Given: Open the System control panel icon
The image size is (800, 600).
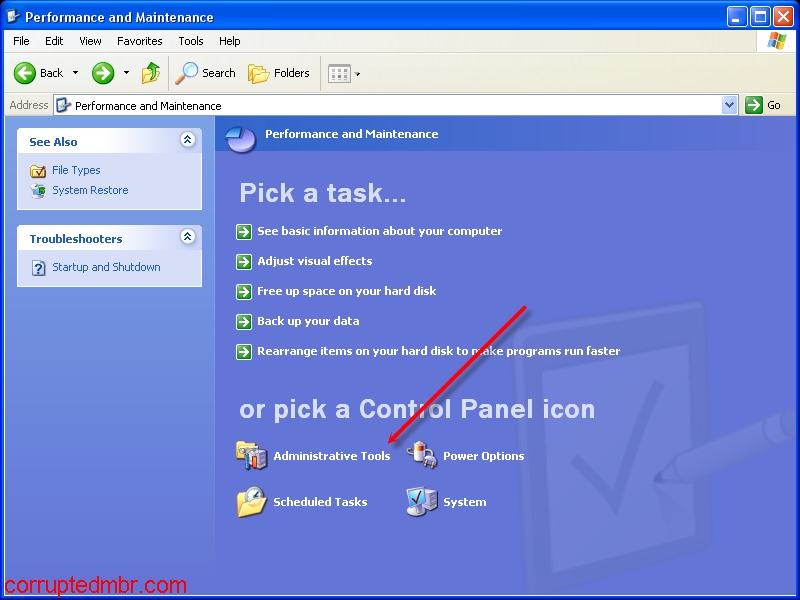Looking at the screenshot, I should [x=421, y=502].
